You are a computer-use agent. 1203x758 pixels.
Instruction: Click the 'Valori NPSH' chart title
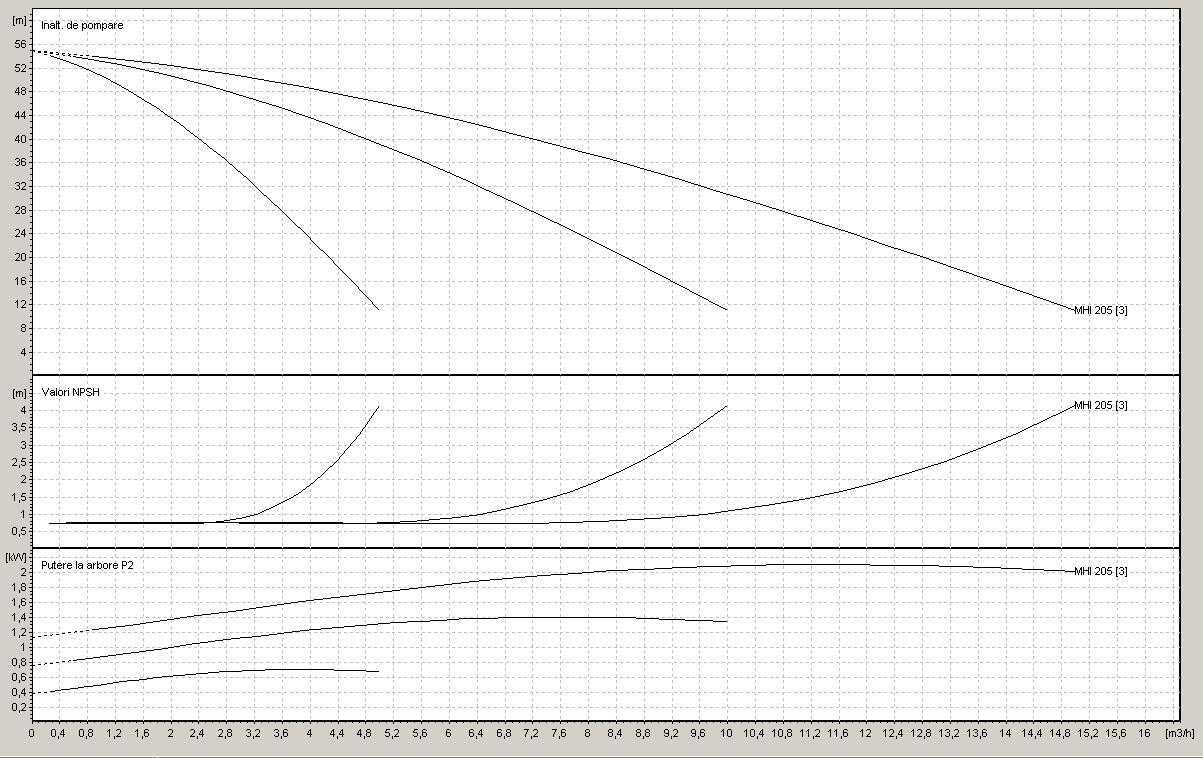pyautogui.click(x=70, y=392)
